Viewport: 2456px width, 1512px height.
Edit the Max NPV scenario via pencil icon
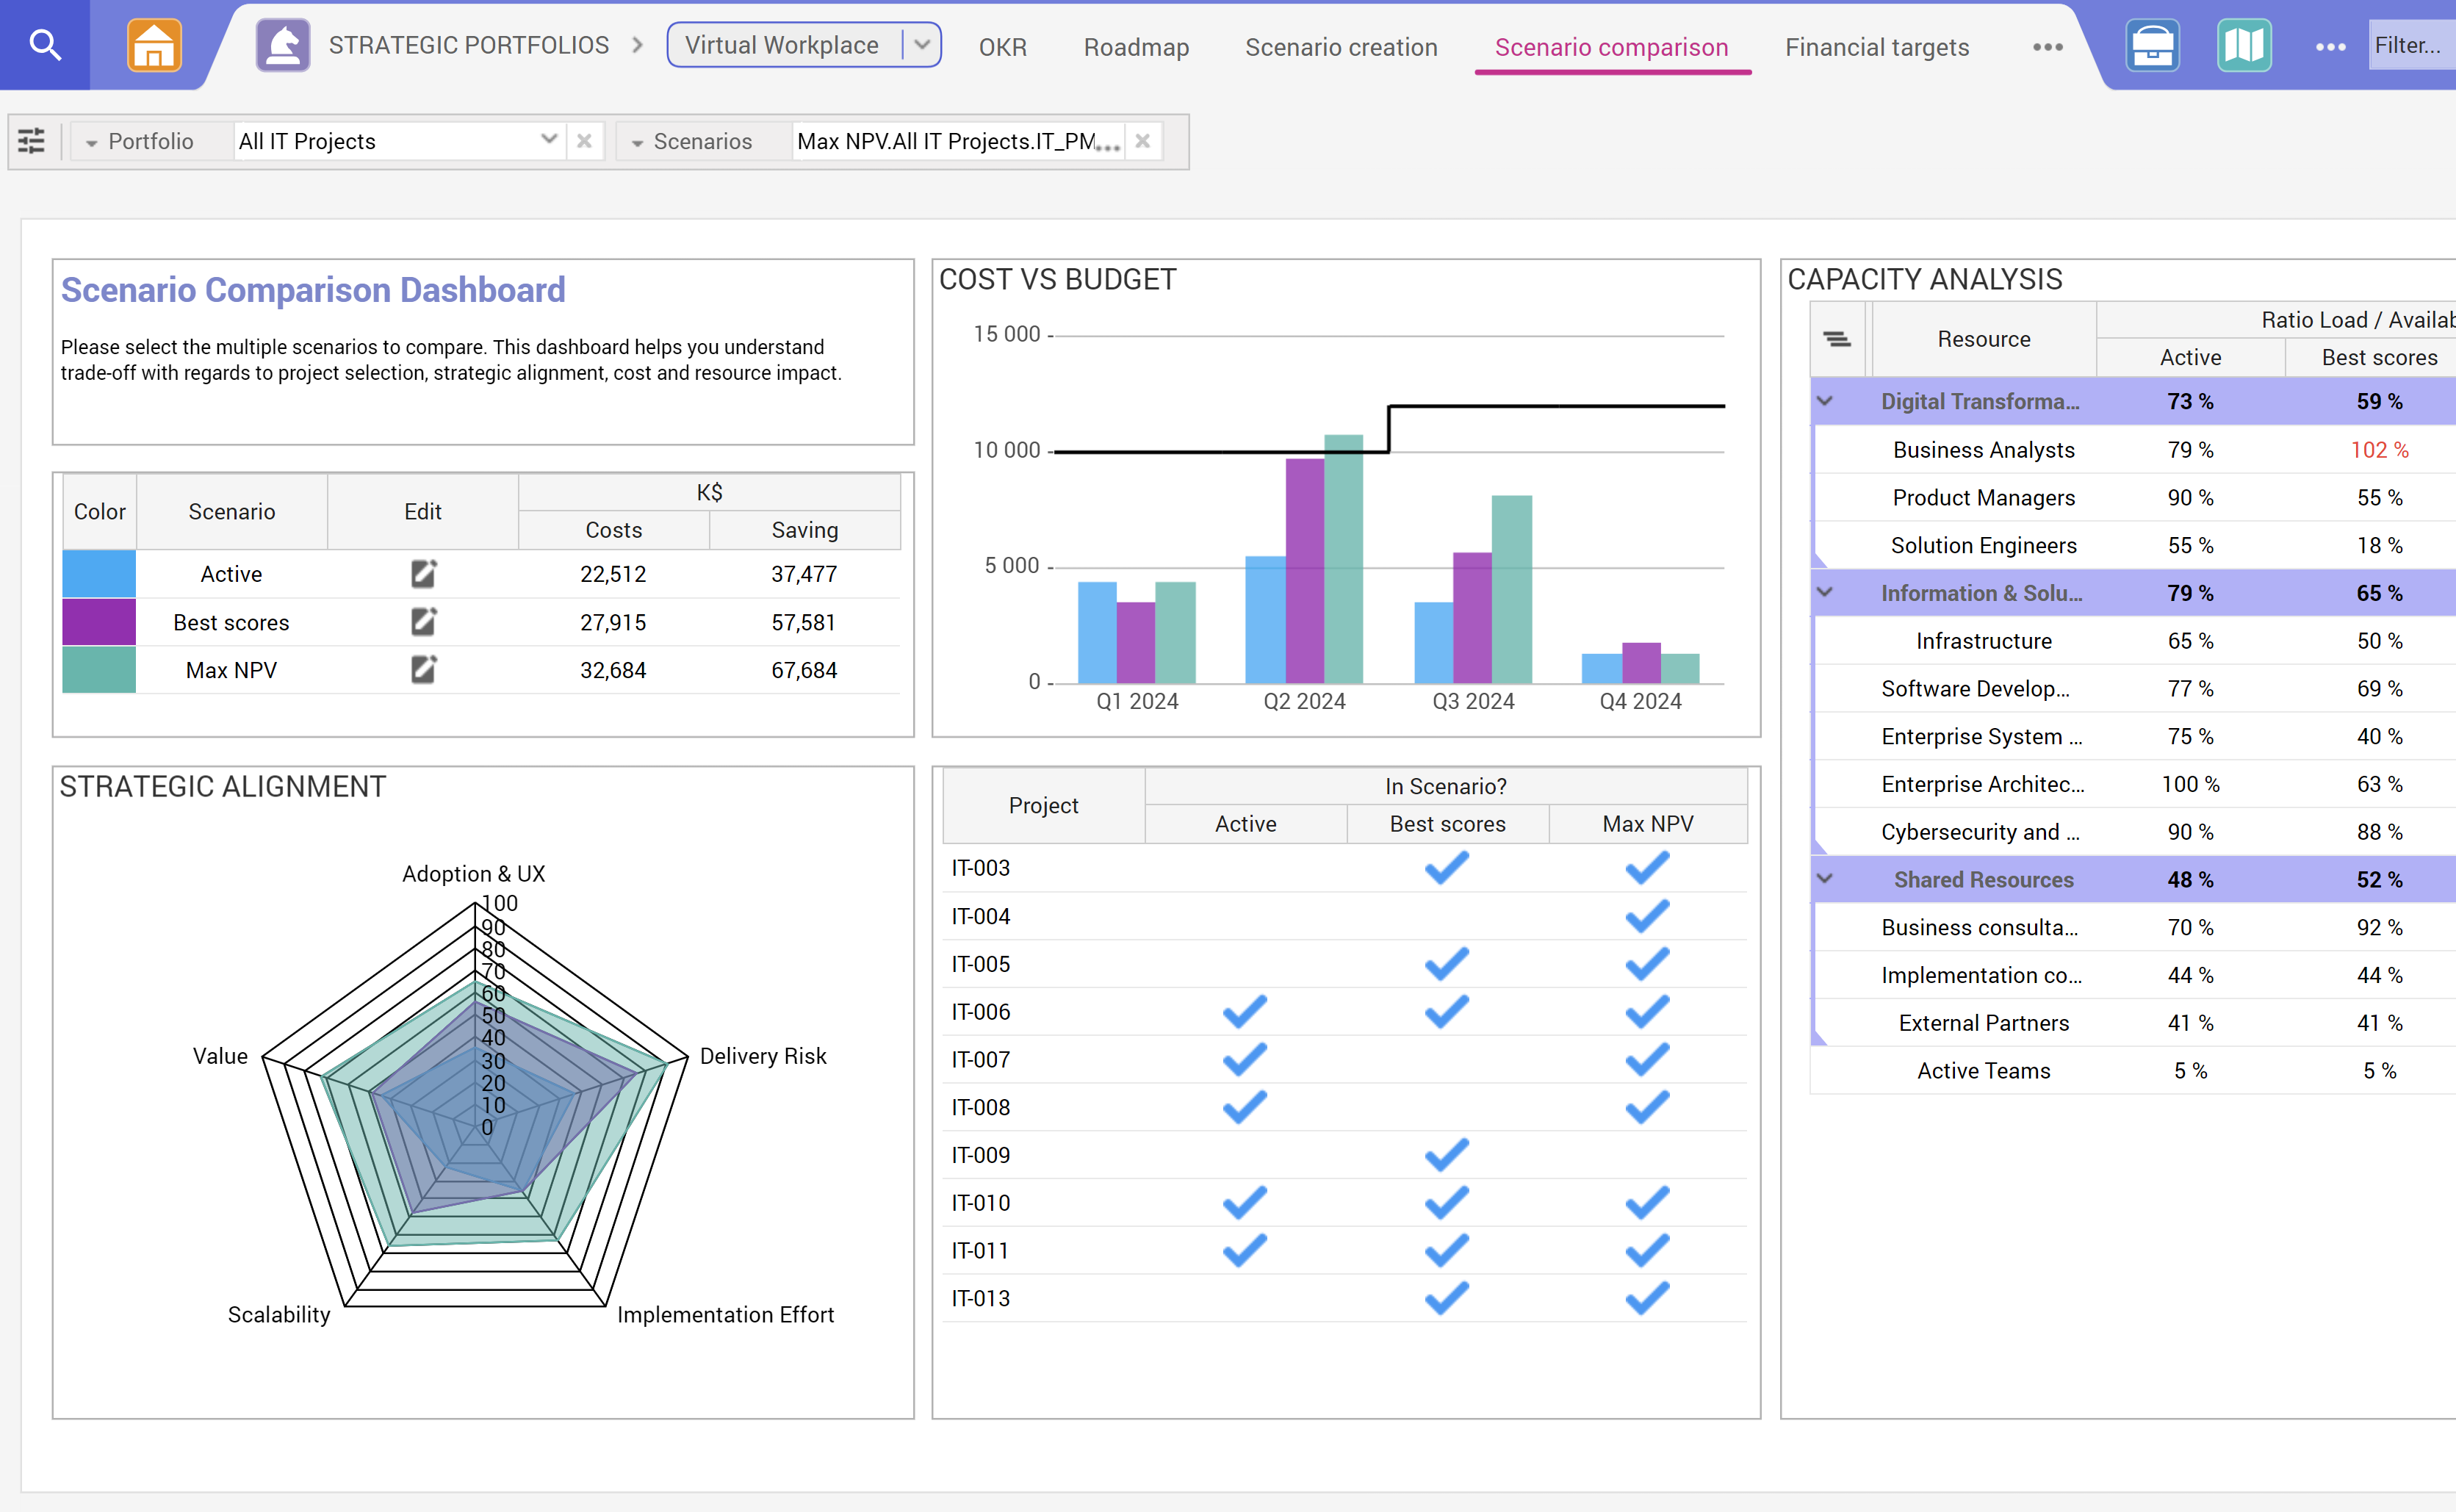click(423, 669)
